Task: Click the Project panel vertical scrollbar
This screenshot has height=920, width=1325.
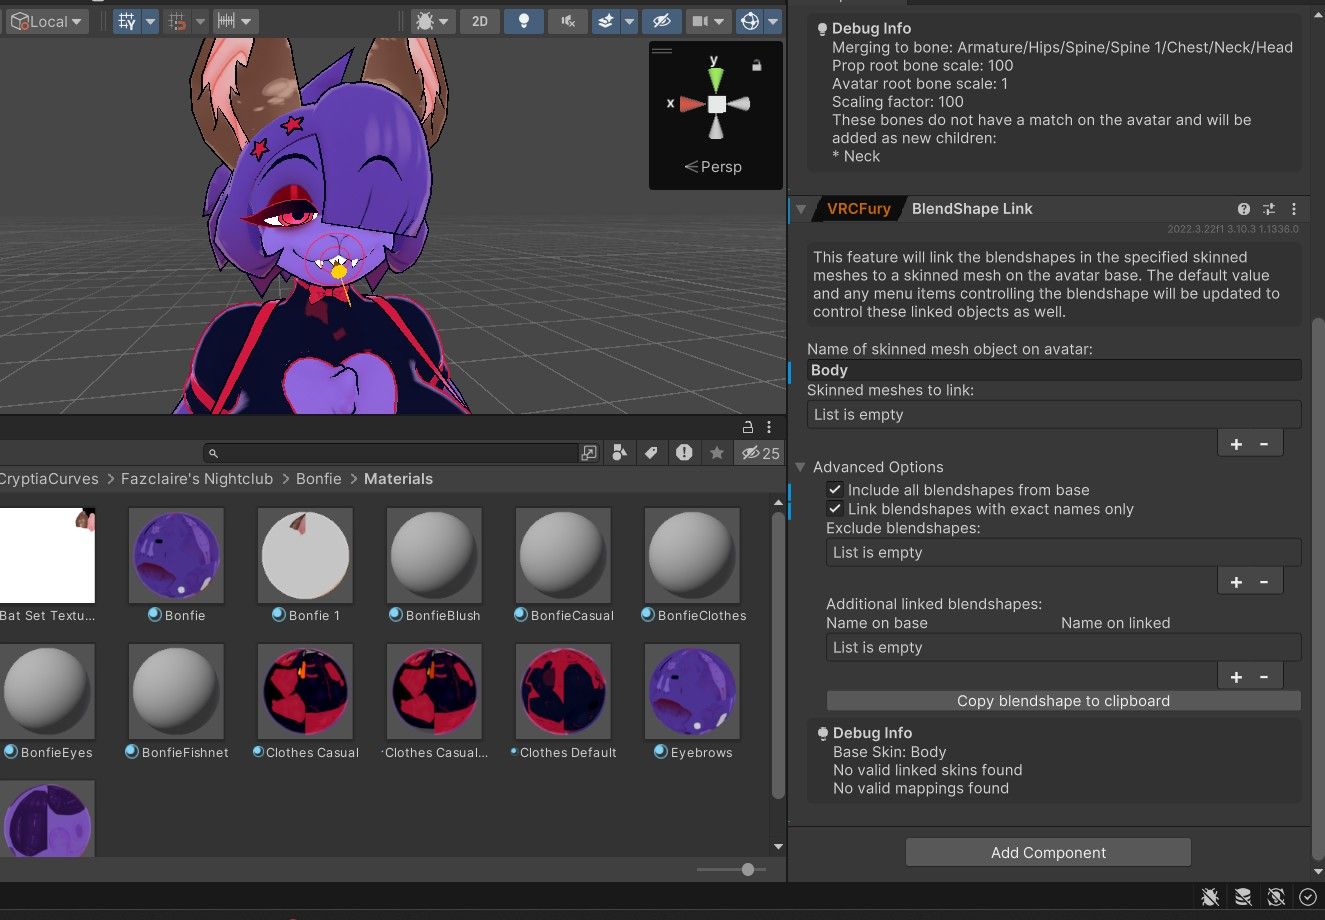Action: tap(778, 655)
